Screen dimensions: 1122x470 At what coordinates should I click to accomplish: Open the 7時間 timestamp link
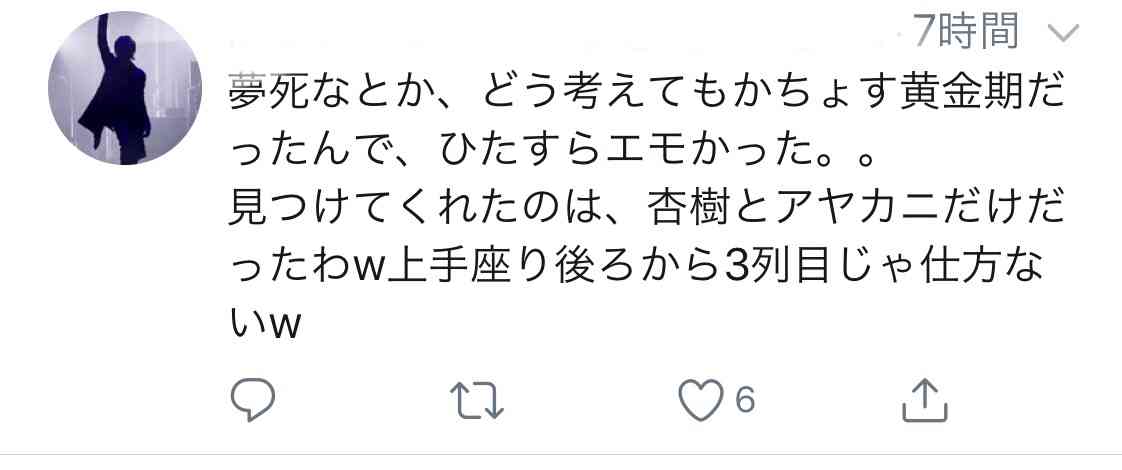click(x=966, y=31)
